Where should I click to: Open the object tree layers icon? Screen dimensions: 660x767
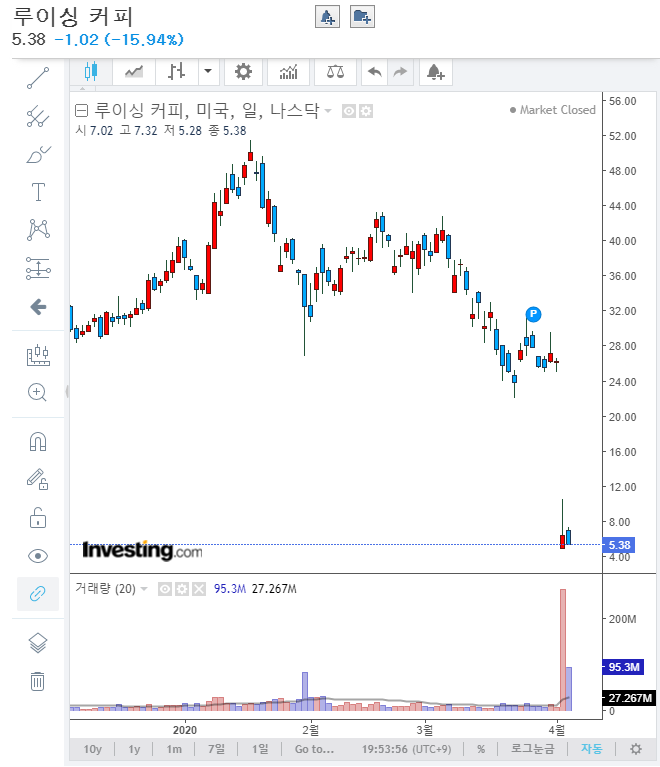click(38, 643)
